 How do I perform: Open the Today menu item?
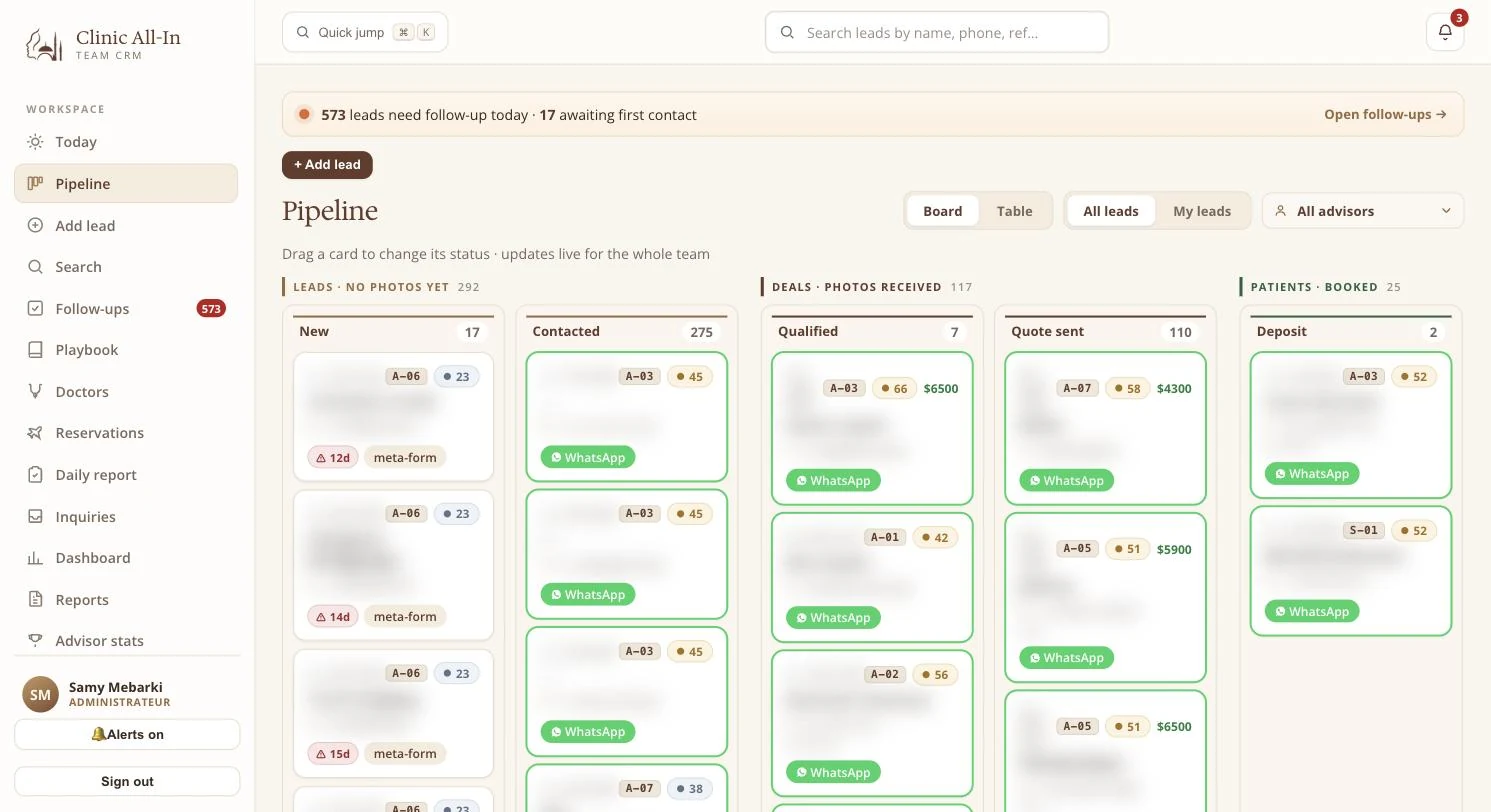[x=126, y=142]
